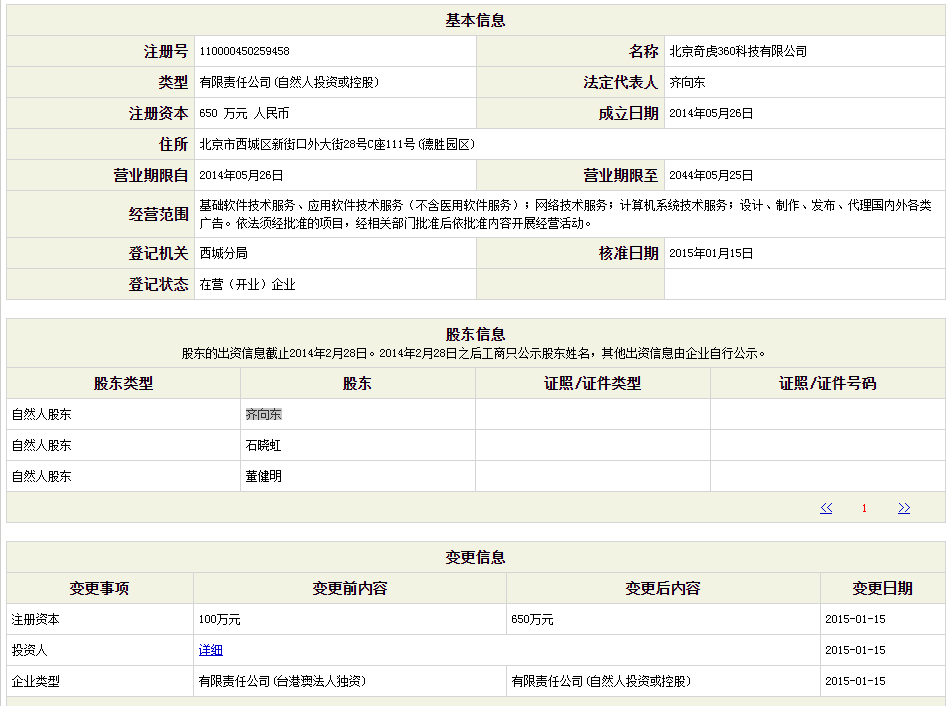Click the 变更后内容 column header
The height and width of the screenshot is (706, 948).
click(663, 588)
